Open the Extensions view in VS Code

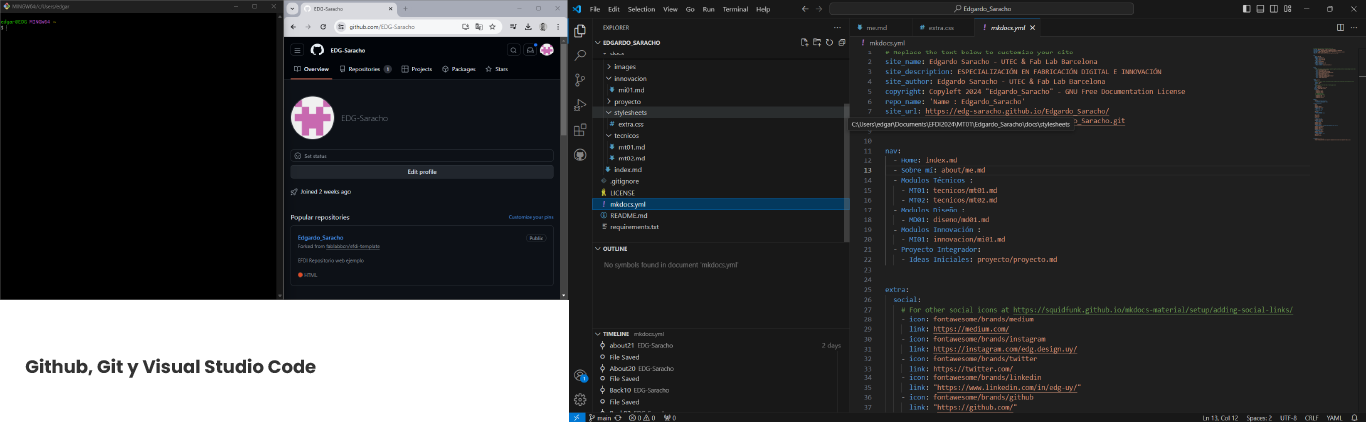tap(580, 130)
